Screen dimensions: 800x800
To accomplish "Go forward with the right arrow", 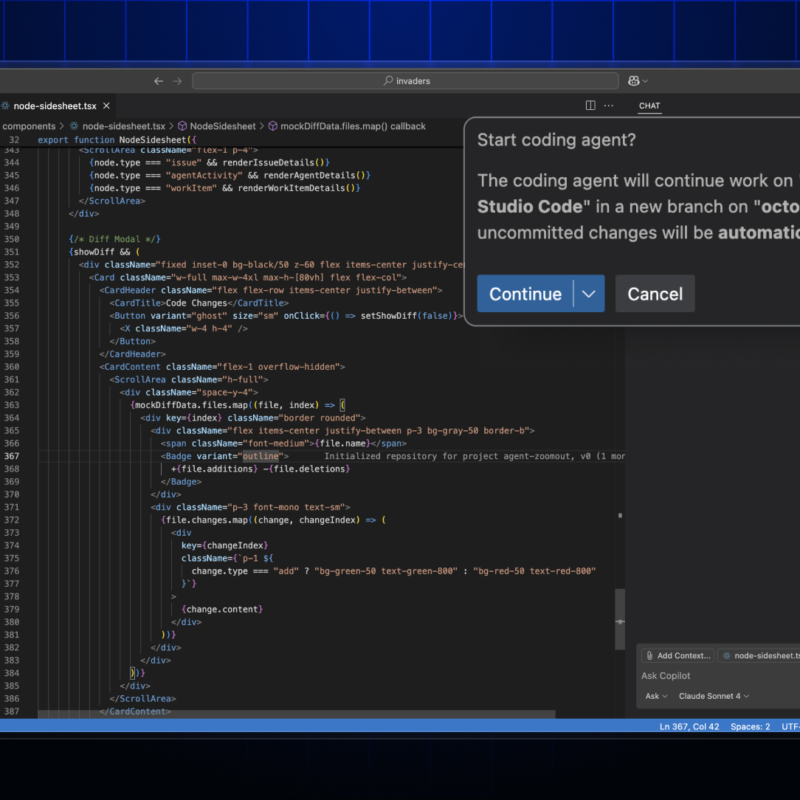I will [x=177, y=81].
